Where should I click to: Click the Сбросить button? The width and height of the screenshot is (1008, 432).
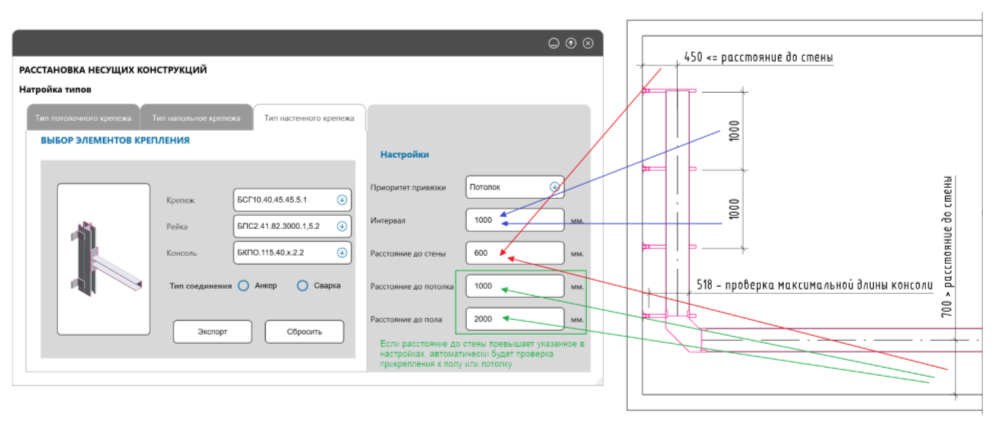point(304,332)
